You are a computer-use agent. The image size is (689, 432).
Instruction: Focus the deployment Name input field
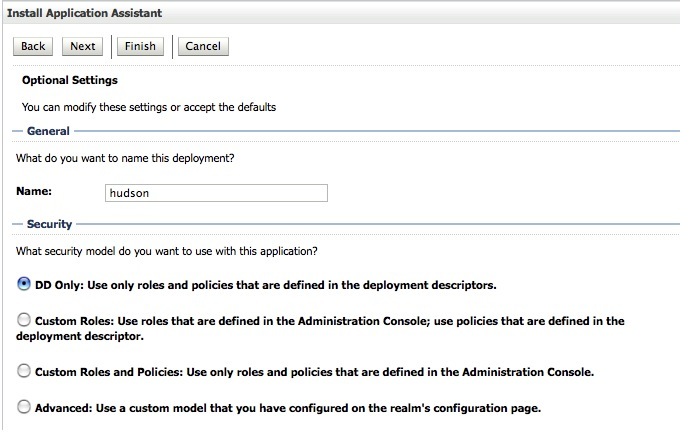pyautogui.click(x=216, y=193)
